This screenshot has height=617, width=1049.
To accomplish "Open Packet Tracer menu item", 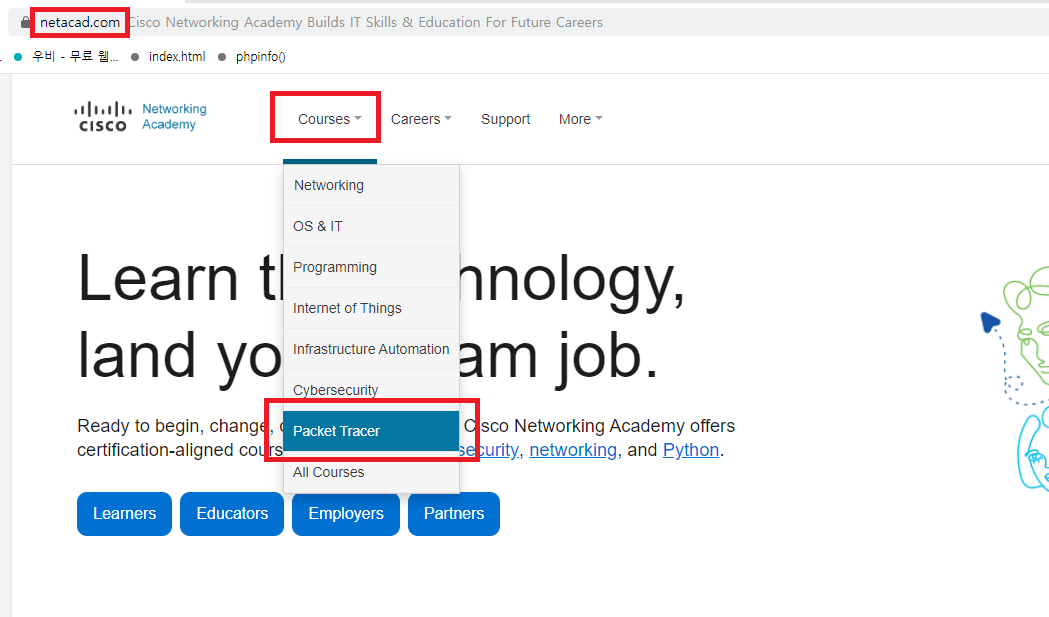I will click(x=371, y=431).
